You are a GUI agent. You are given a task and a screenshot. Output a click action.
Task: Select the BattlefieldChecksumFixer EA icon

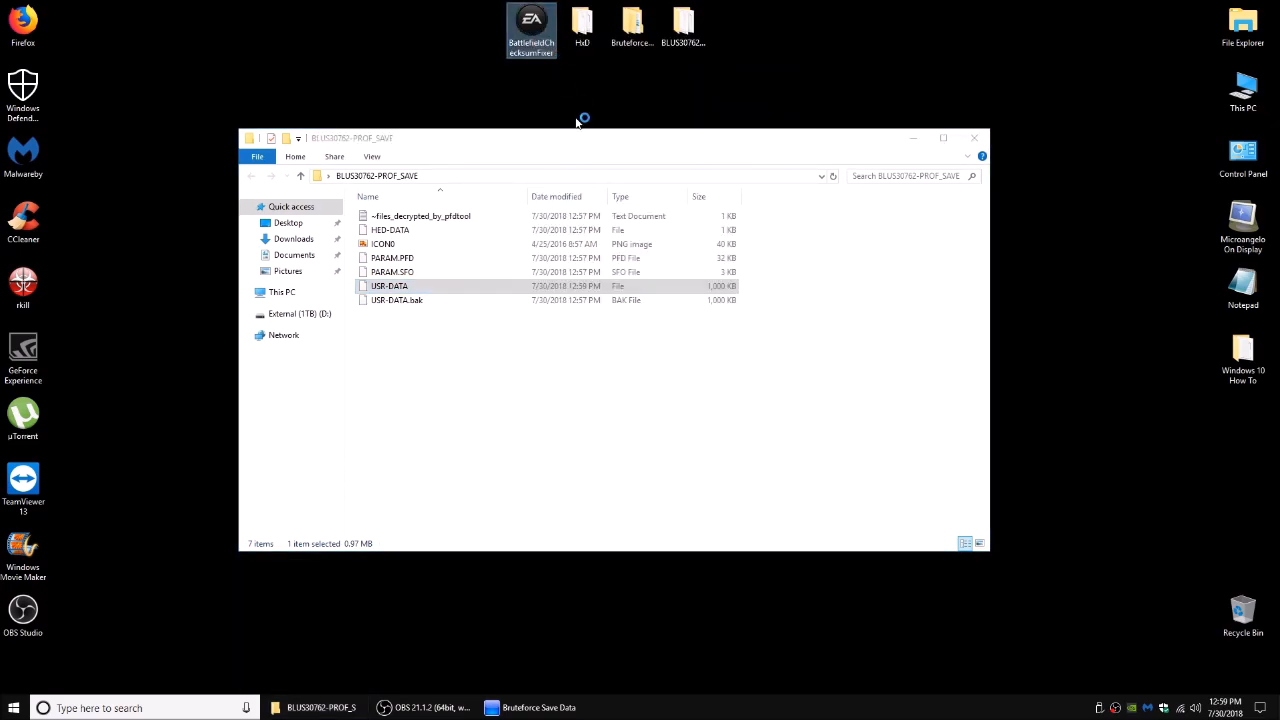pyautogui.click(x=531, y=31)
